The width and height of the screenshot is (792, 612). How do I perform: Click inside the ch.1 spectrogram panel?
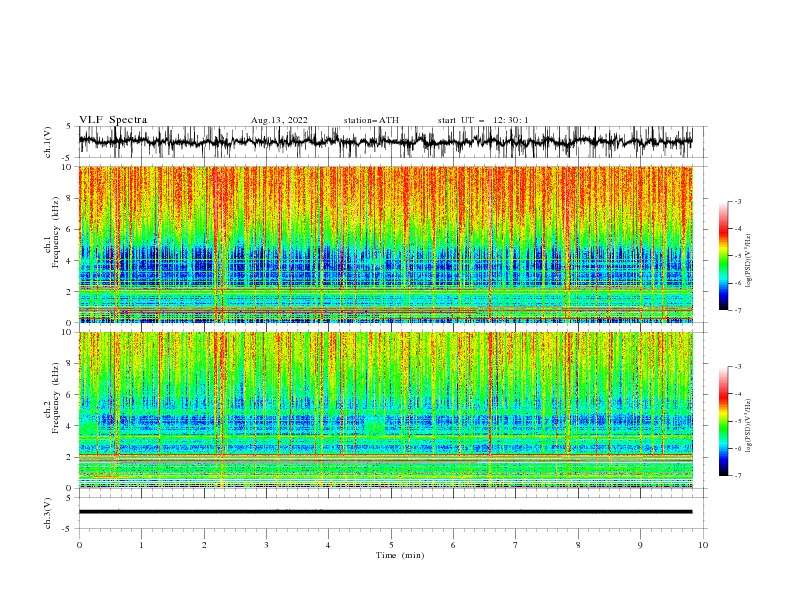click(385, 244)
